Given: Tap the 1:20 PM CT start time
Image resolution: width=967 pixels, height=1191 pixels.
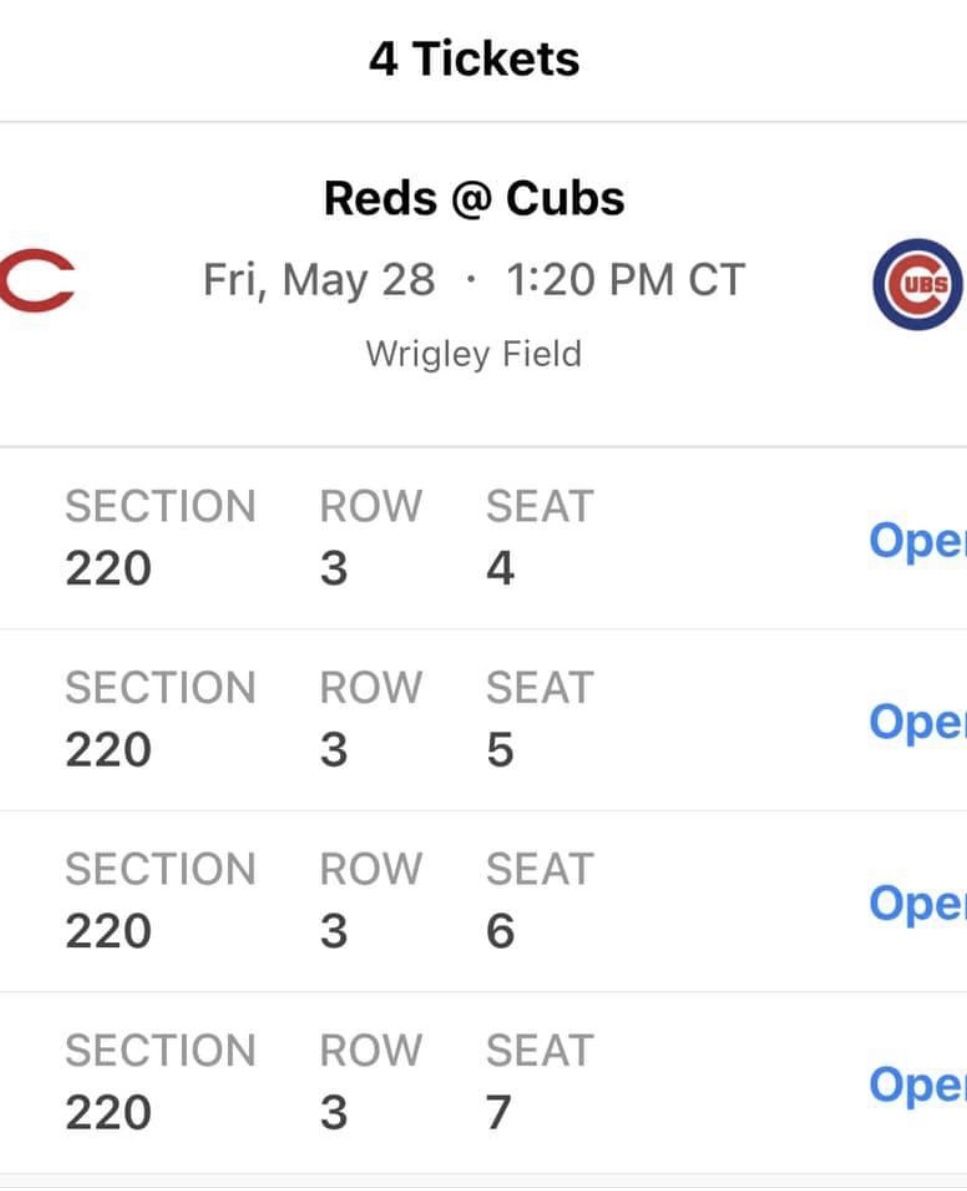Looking at the screenshot, I should coord(625,280).
